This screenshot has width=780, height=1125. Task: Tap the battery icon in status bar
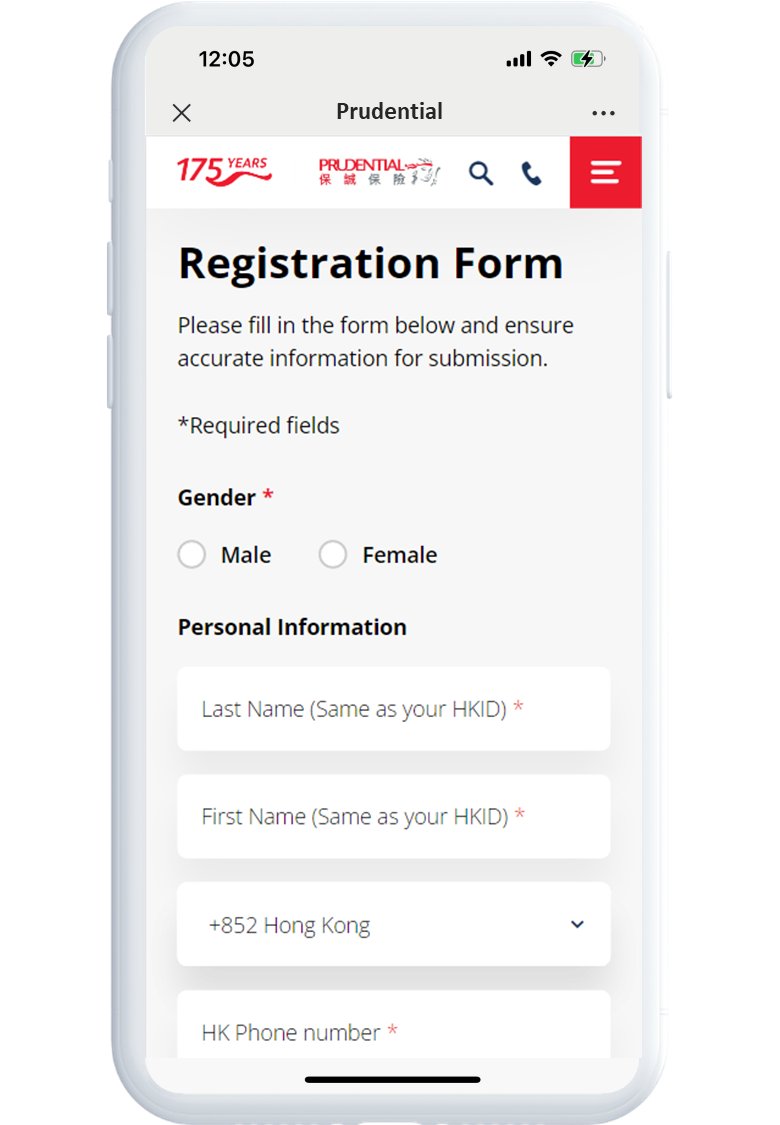[588, 59]
